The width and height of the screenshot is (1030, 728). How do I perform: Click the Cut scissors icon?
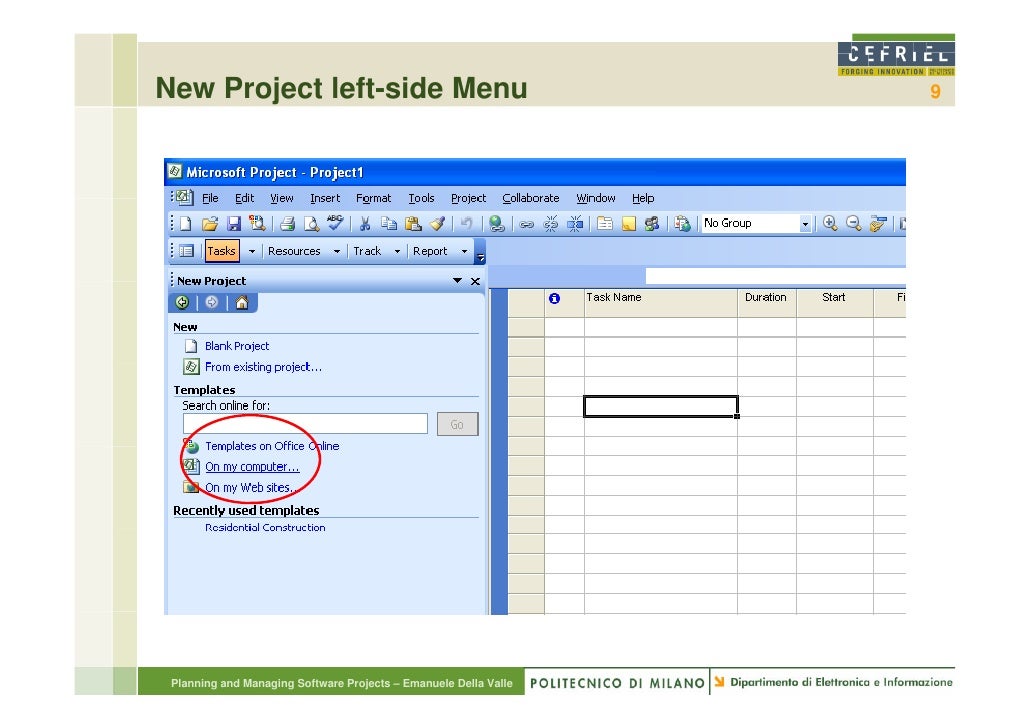[365, 223]
